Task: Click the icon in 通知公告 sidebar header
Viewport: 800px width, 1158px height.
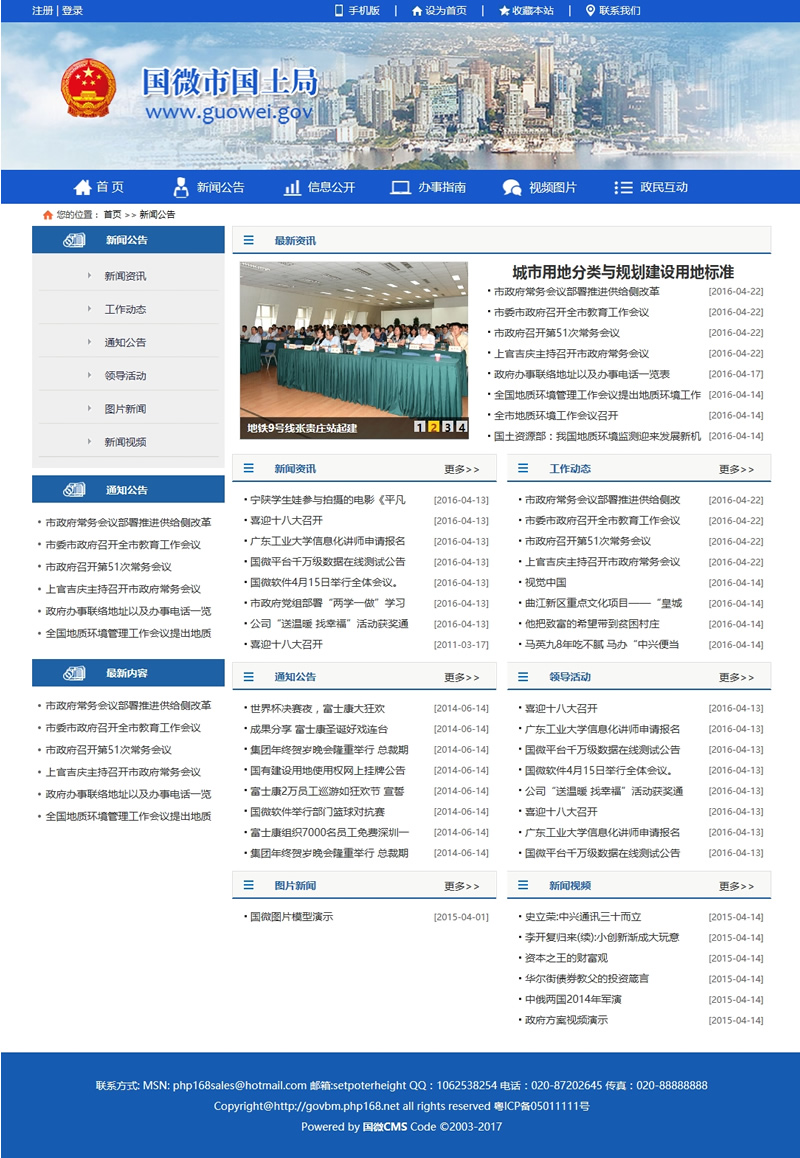Action: (74, 490)
